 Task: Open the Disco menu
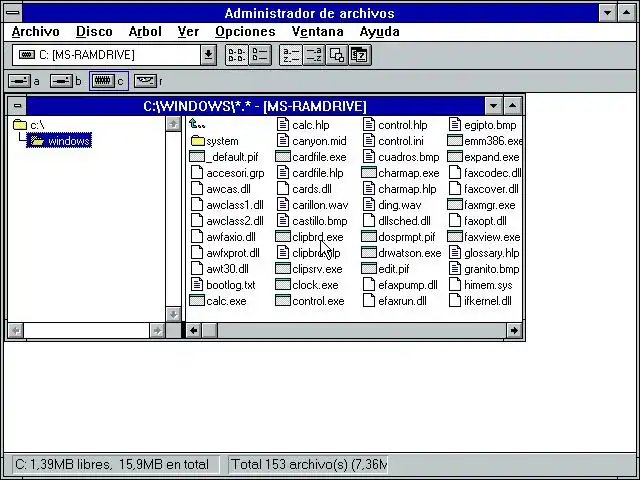point(94,31)
